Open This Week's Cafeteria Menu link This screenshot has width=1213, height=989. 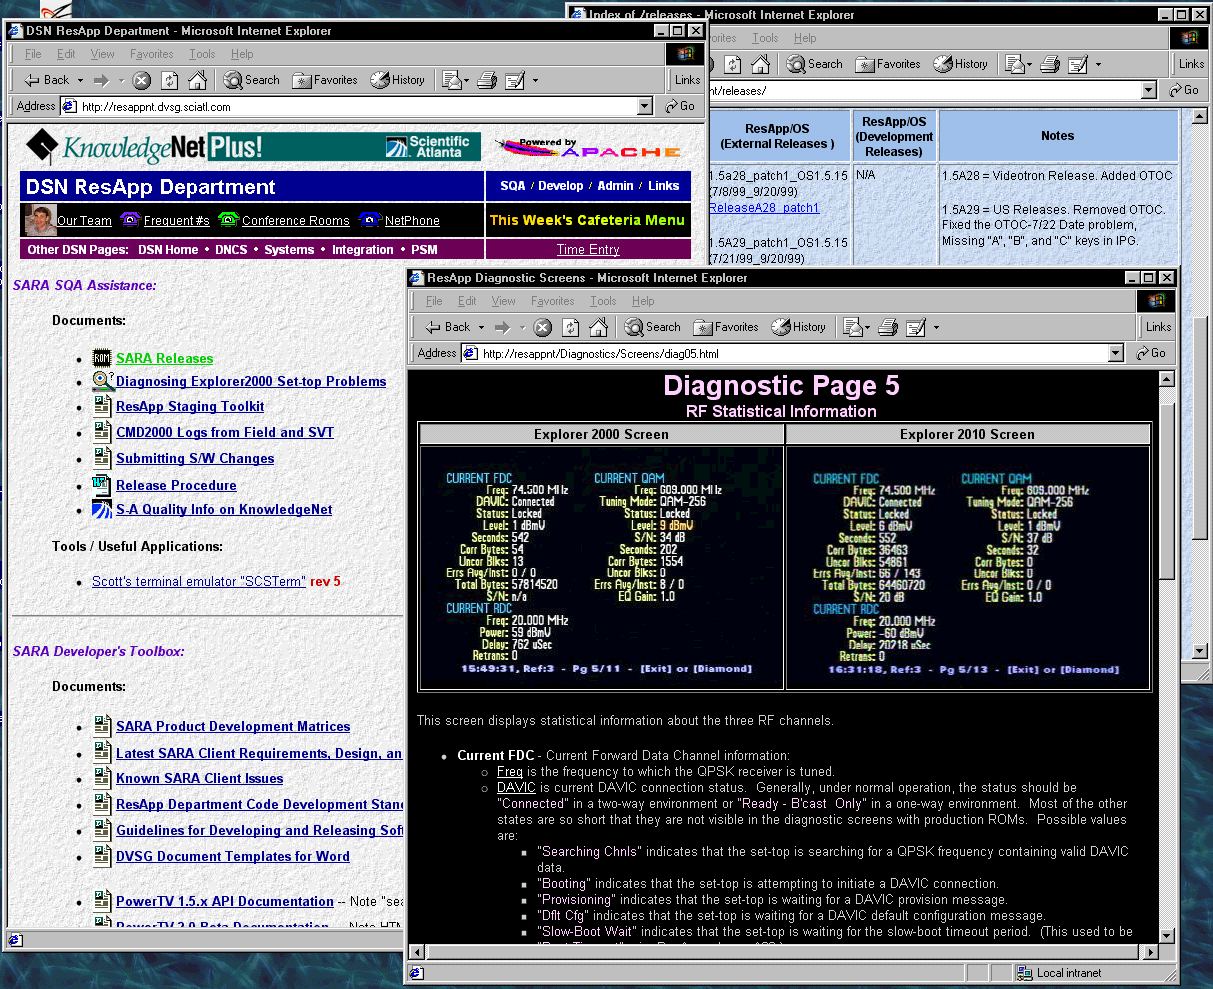[587, 220]
